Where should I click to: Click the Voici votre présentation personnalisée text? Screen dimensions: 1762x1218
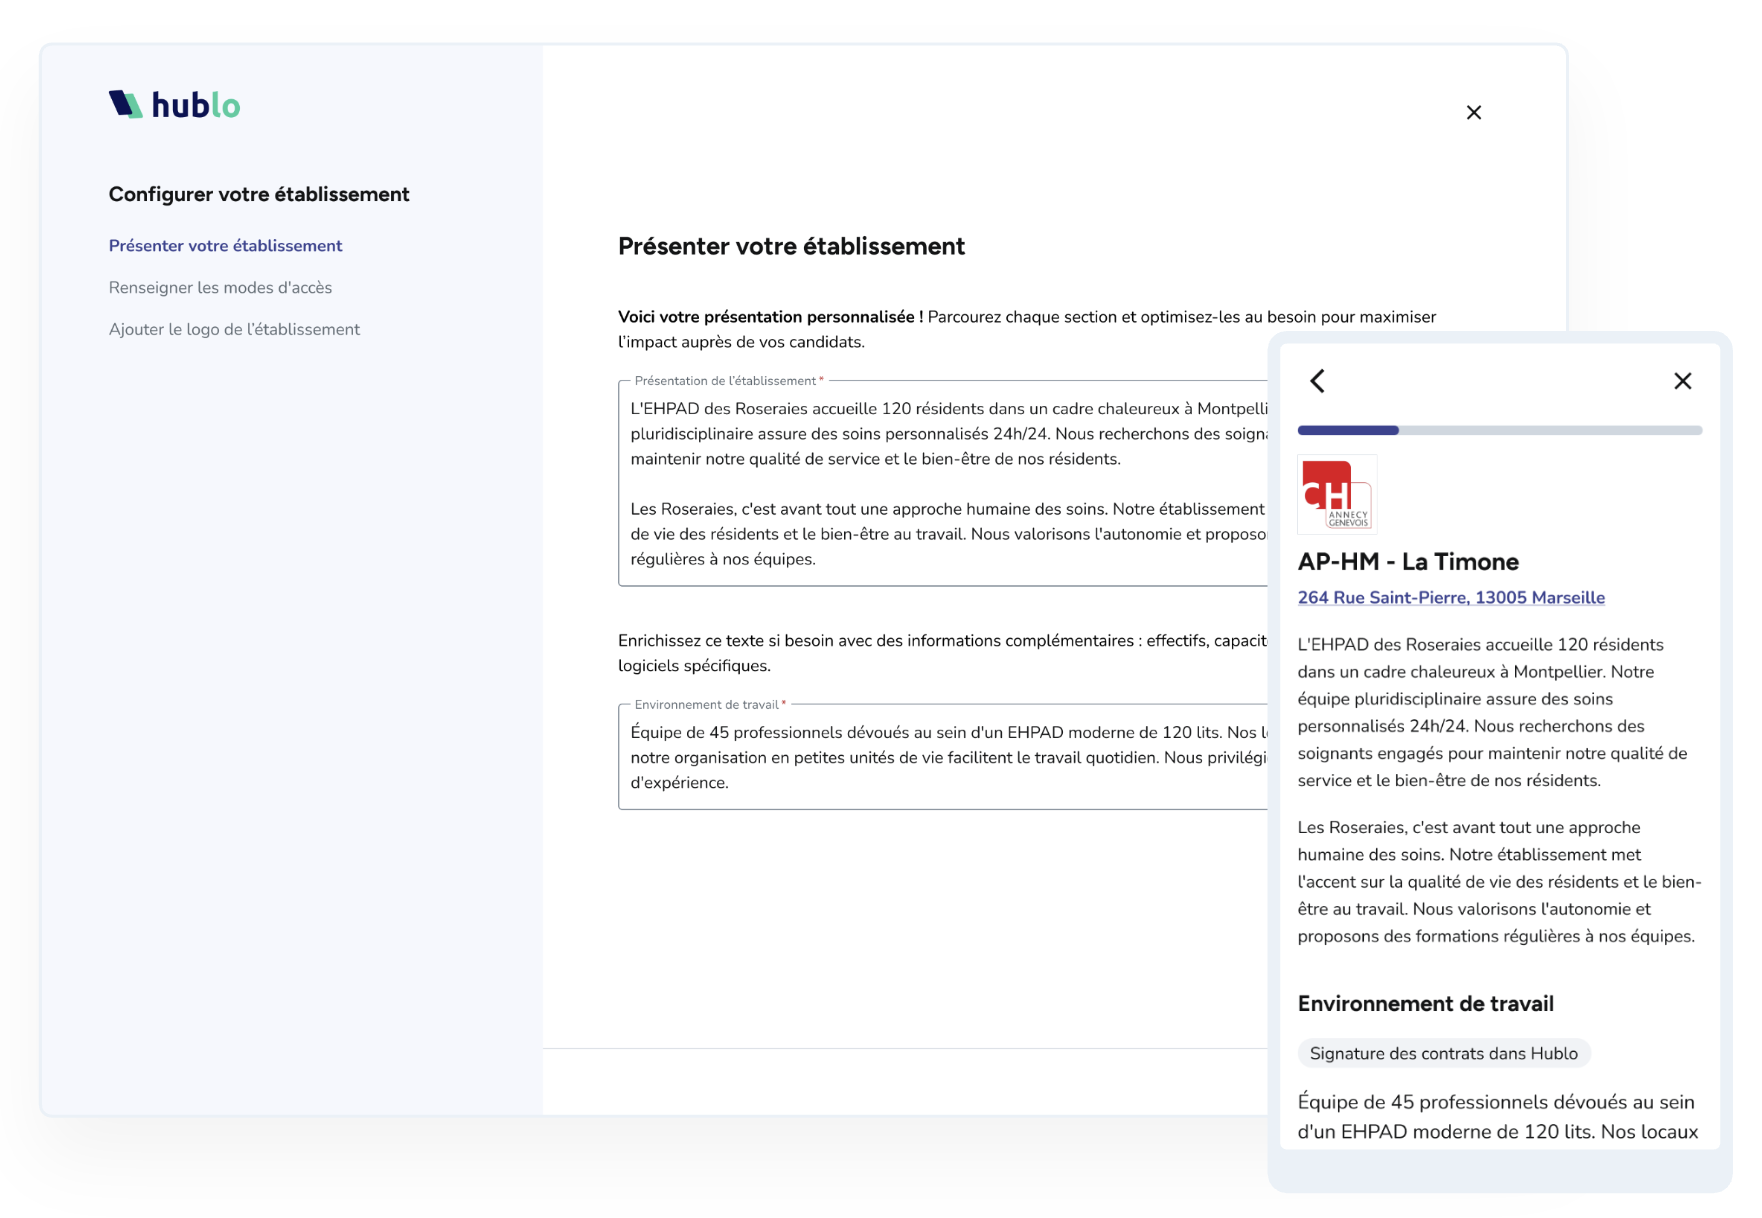[x=770, y=317]
